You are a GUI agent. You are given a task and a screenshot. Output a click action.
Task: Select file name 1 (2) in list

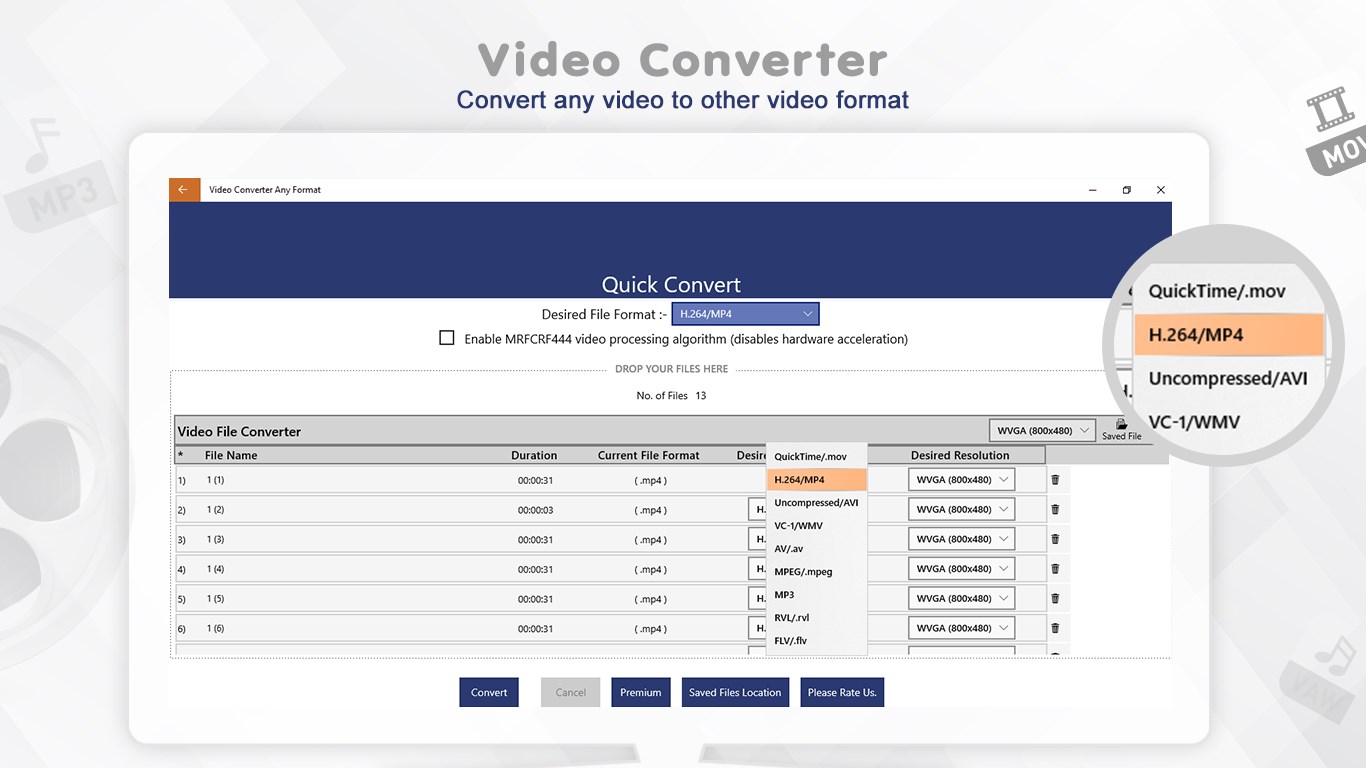[x=215, y=510]
